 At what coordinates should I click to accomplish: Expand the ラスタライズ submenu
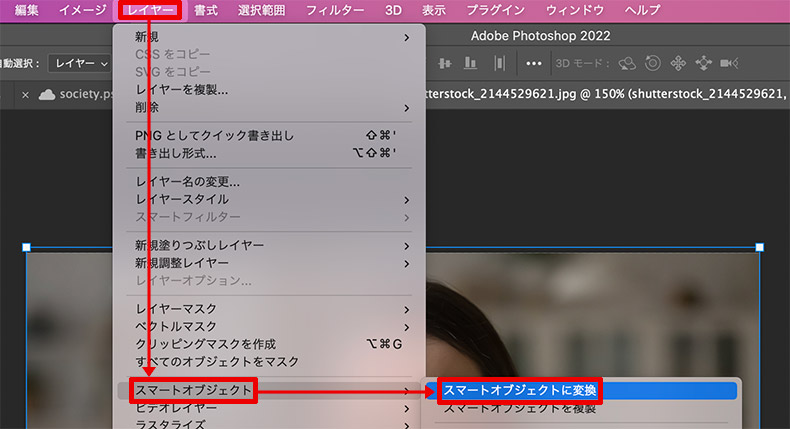pyautogui.click(x=271, y=424)
